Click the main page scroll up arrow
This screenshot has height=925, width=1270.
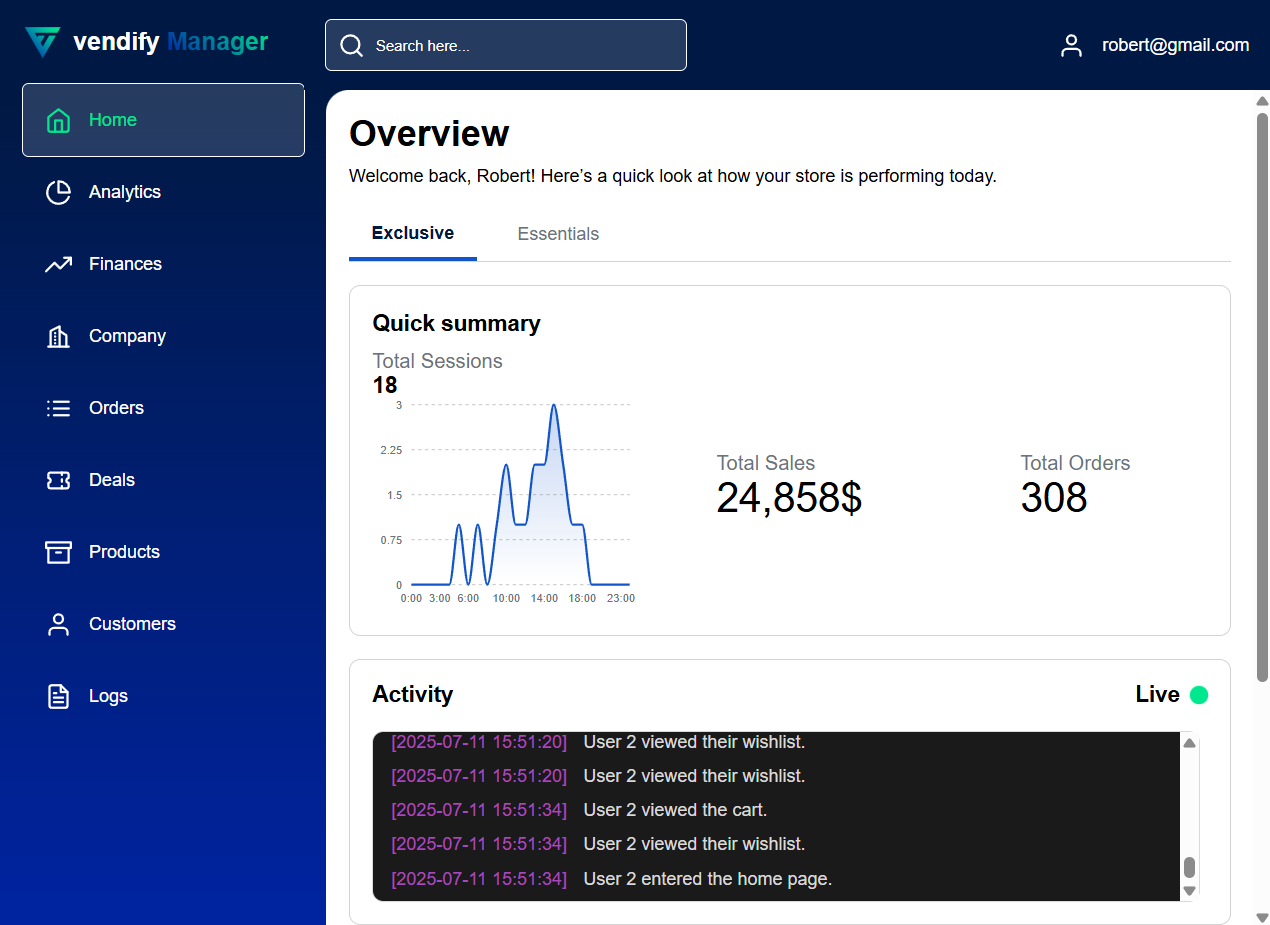tap(1262, 101)
